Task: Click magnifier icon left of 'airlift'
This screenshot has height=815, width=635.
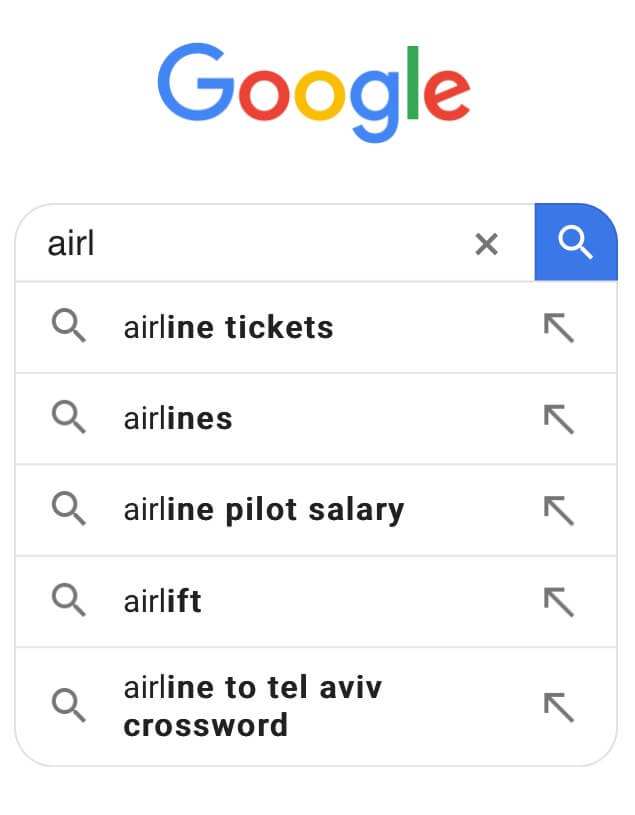Action: (x=69, y=600)
